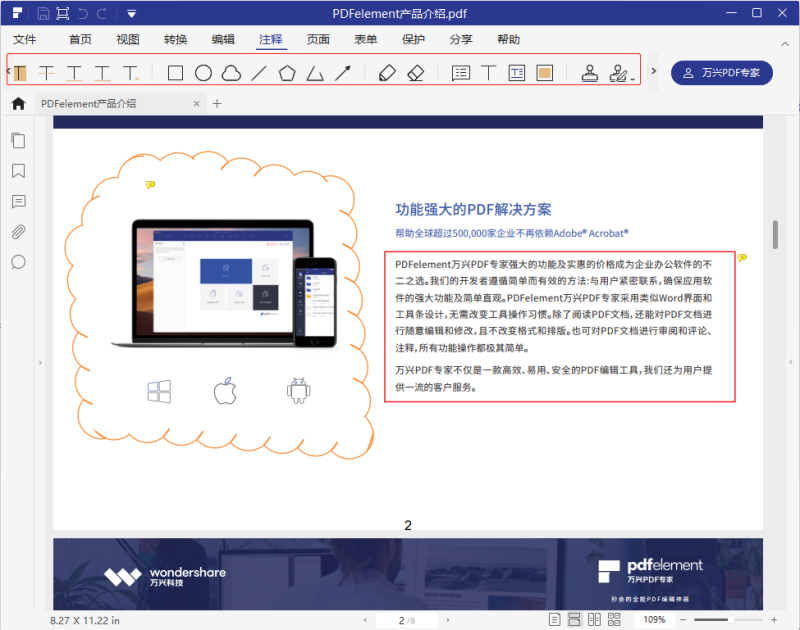Viewport: 800px width, 630px height.
Task: Enable two-page facing view mode
Action: tap(595, 619)
